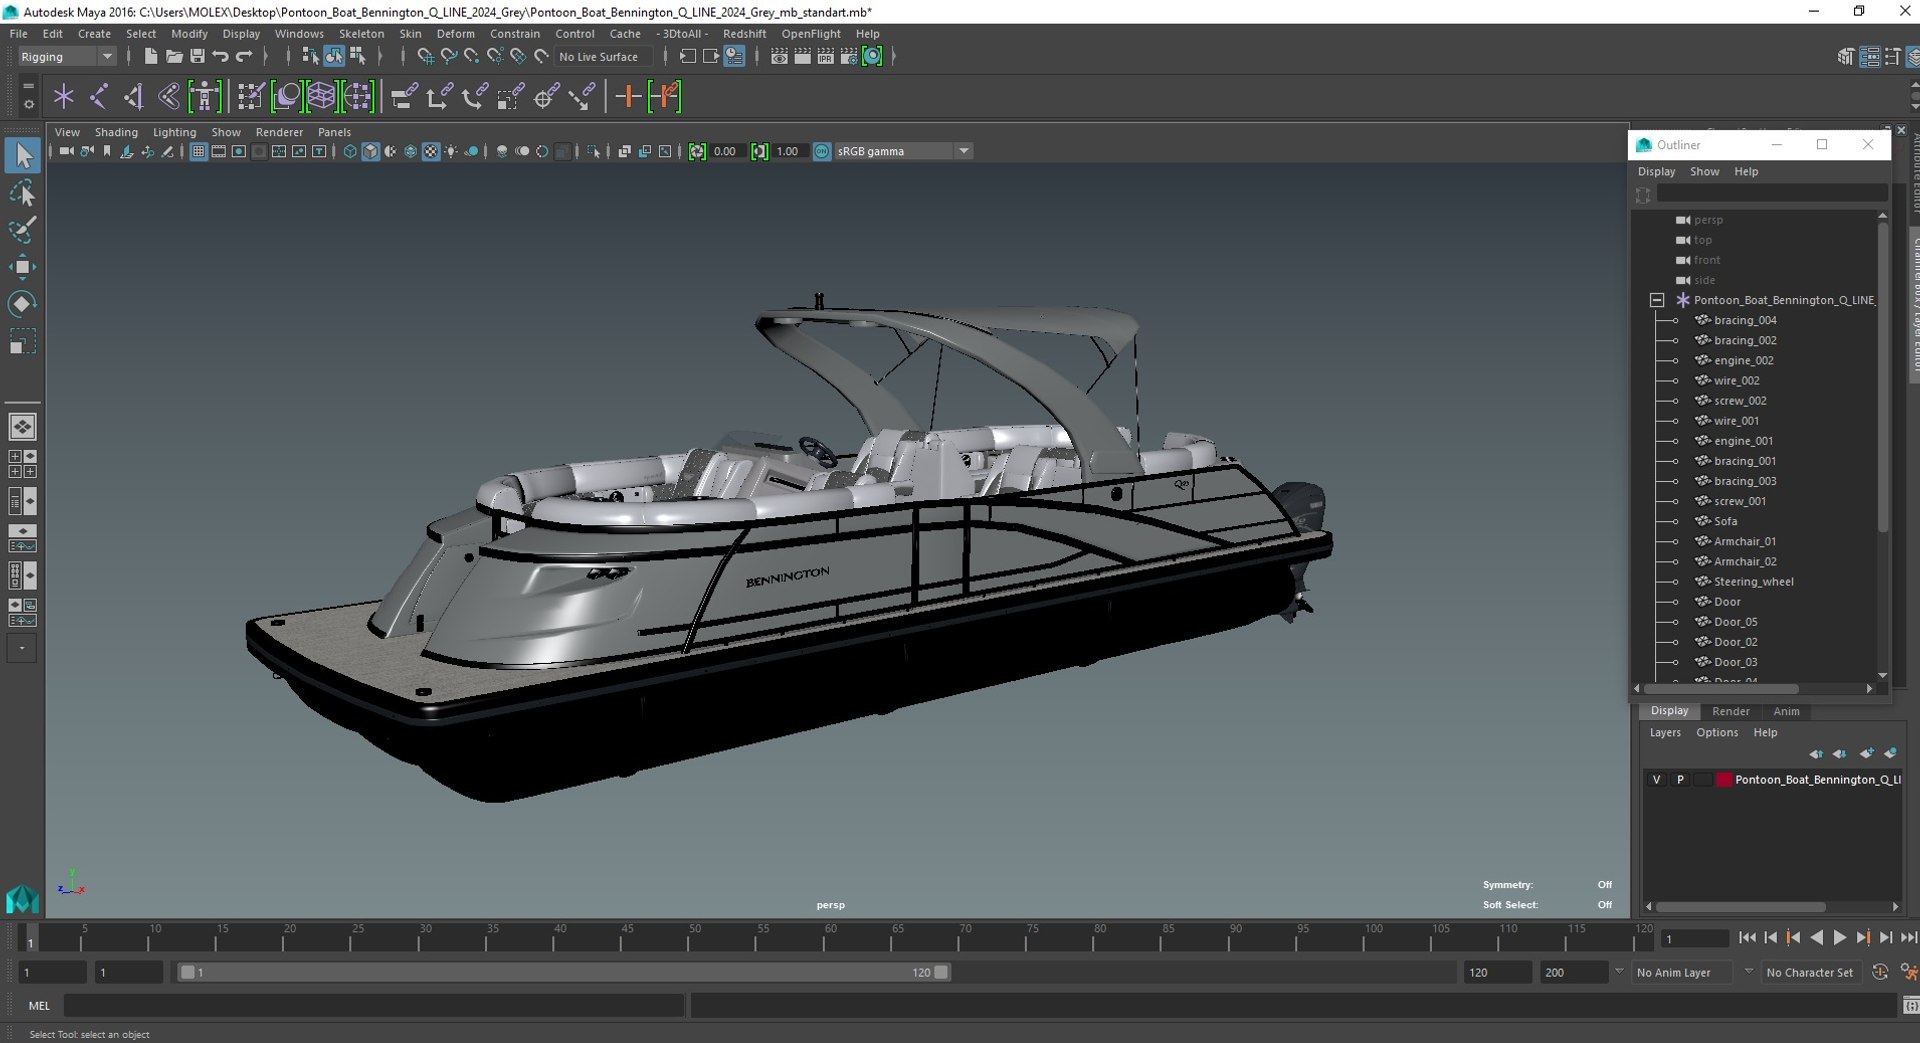The width and height of the screenshot is (1920, 1043).
Task: Toggle color management ON button beside sRGB gamma
Action: (x=822, y=151)
